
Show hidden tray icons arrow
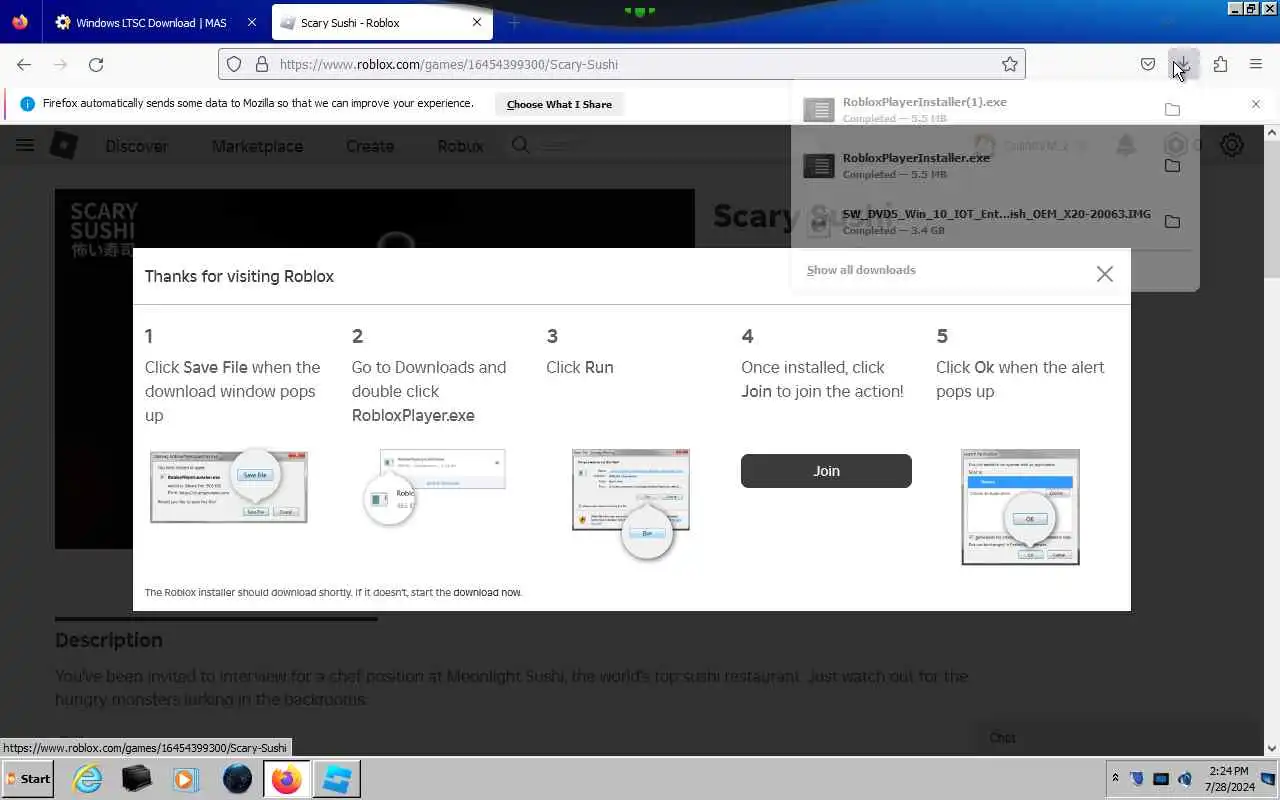[x=1115, y=778]
